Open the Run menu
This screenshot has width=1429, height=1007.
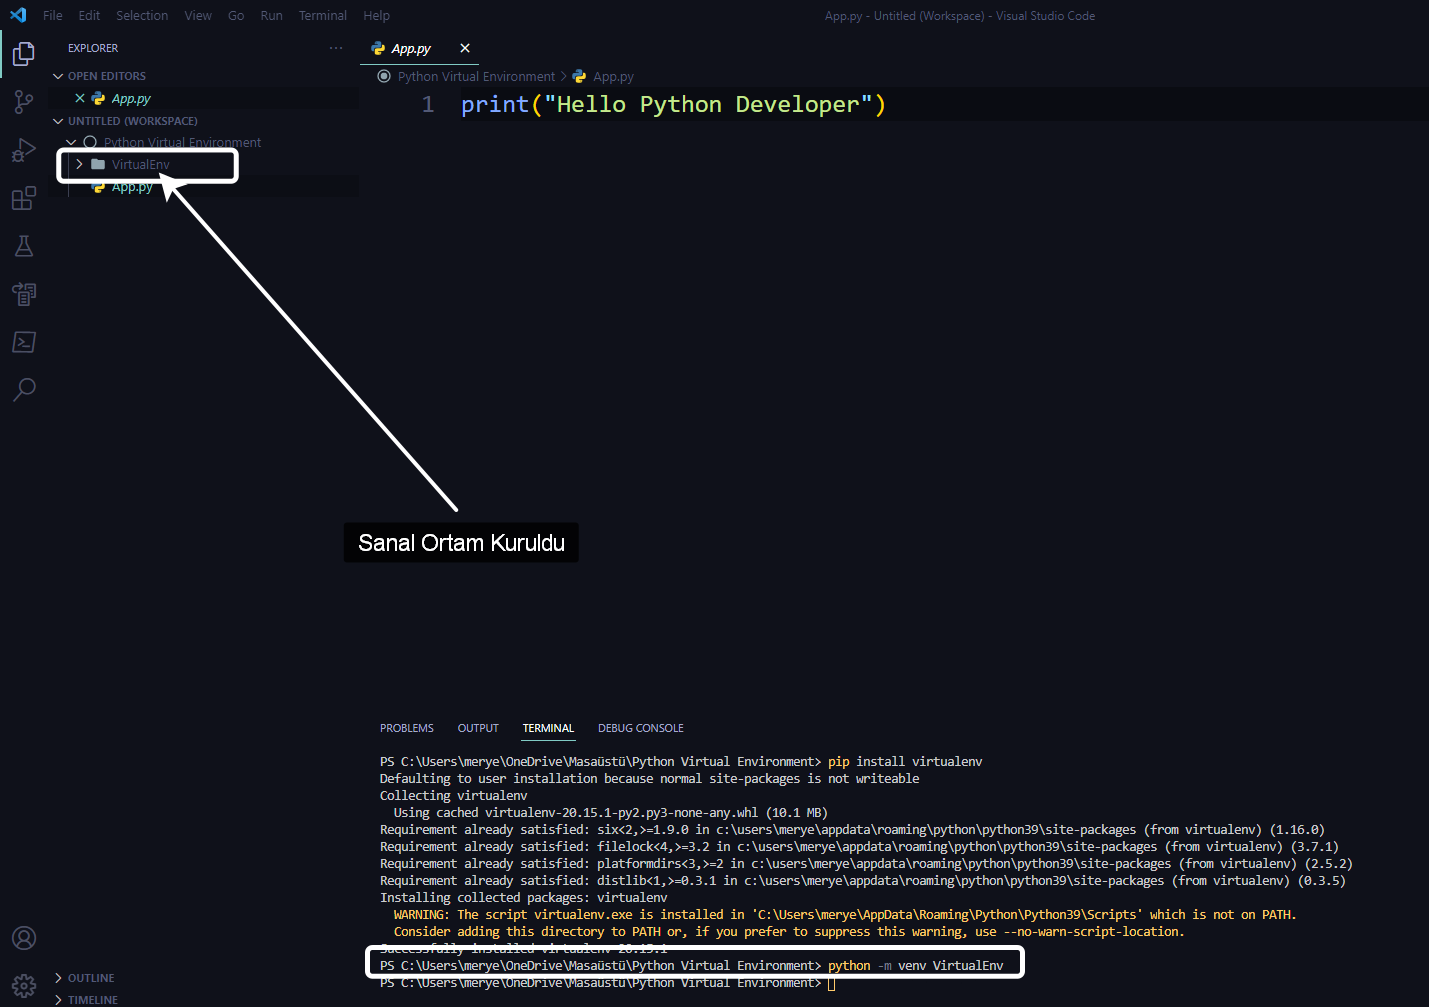[x=271, y=15]
